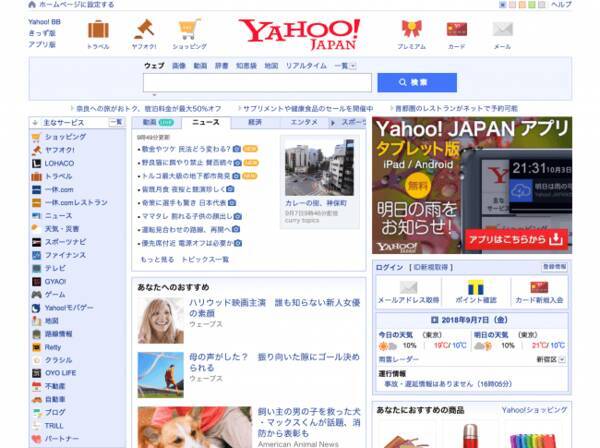Image resolution: width=600 pixels, height=448 pixels.
Task: Open GYAO! in the sidebar
Action: click(55, 282)
